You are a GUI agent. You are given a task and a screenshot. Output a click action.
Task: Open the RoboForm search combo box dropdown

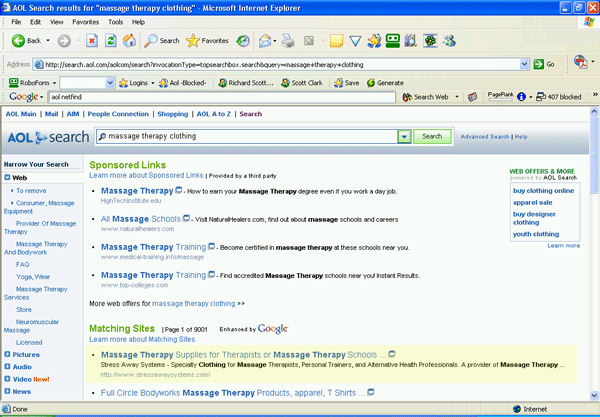[110, 83]
